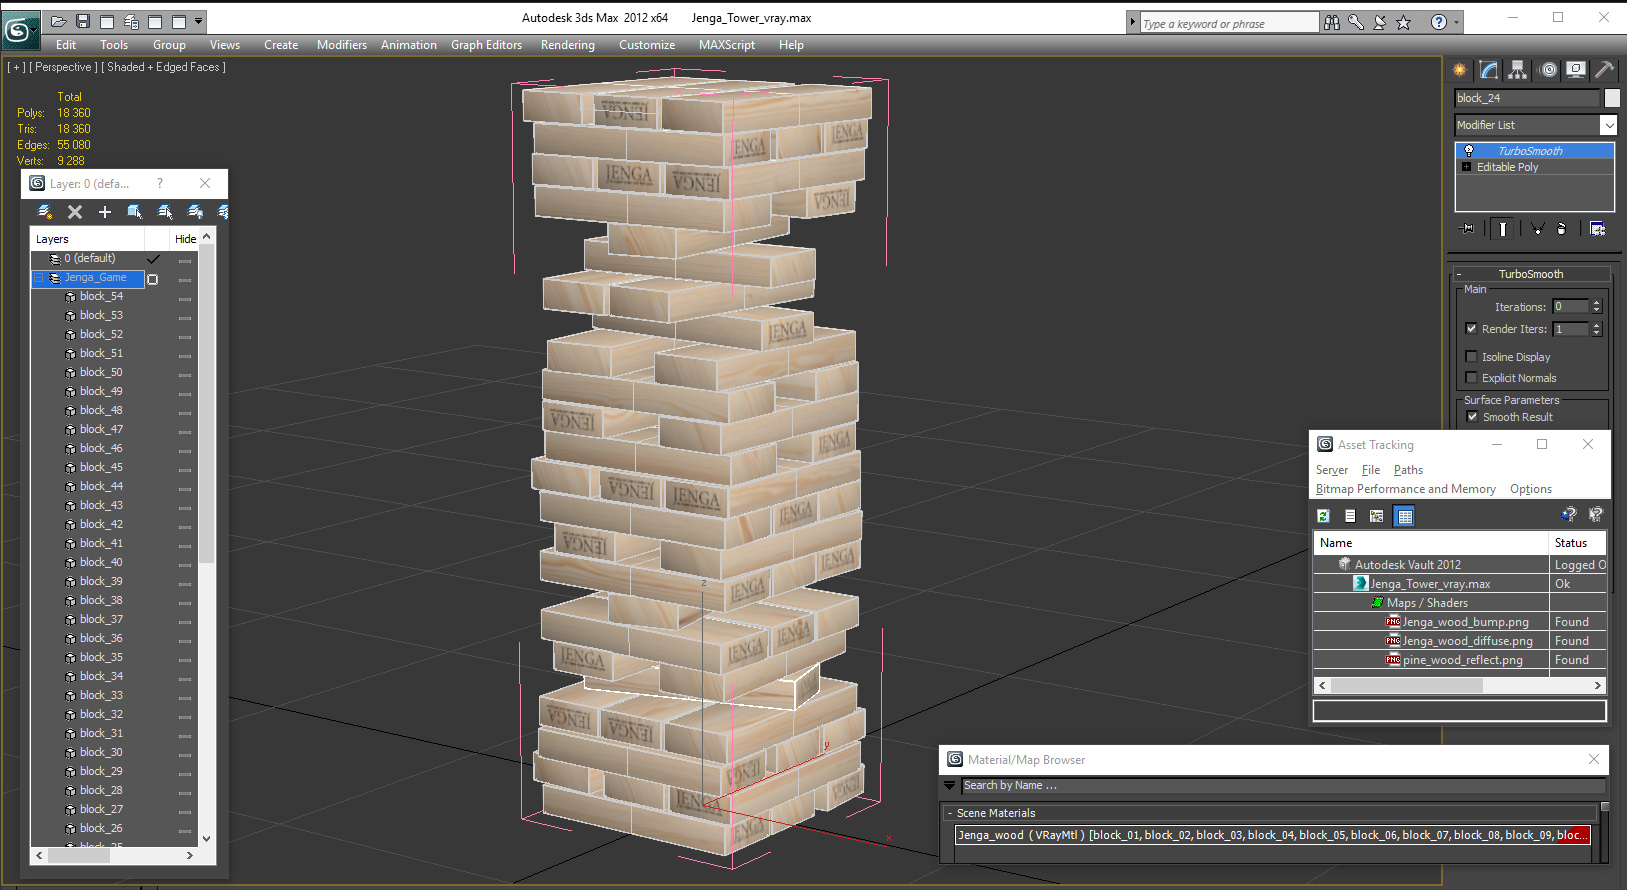
Task: Open the Rendering menu
Action: pos(568,45)
